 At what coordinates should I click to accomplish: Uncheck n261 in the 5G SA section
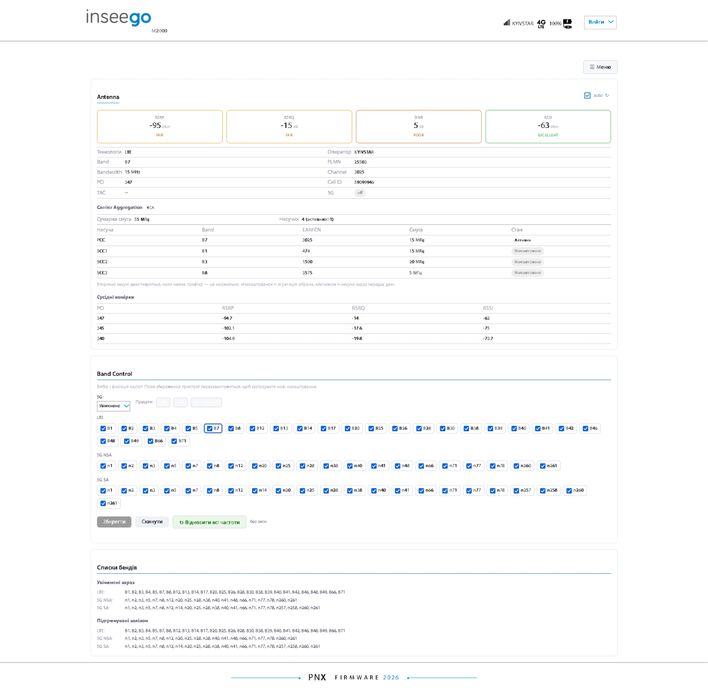click(x=102, y=503)
